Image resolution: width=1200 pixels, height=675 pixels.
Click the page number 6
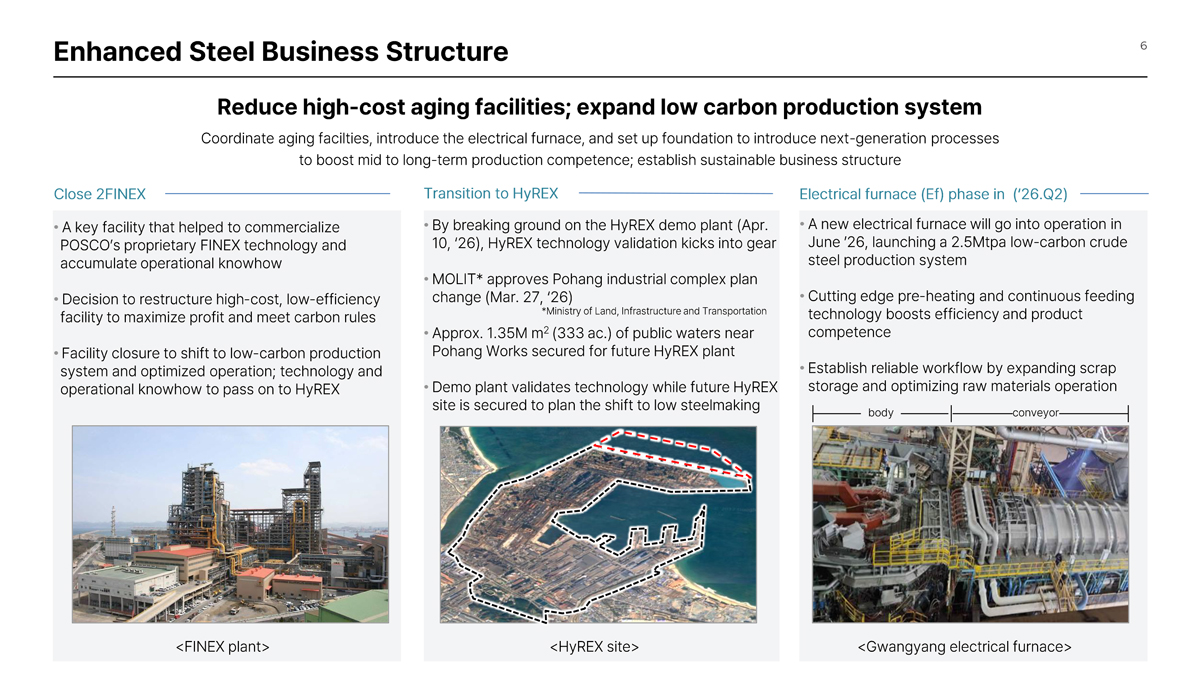pos(1143,45)
